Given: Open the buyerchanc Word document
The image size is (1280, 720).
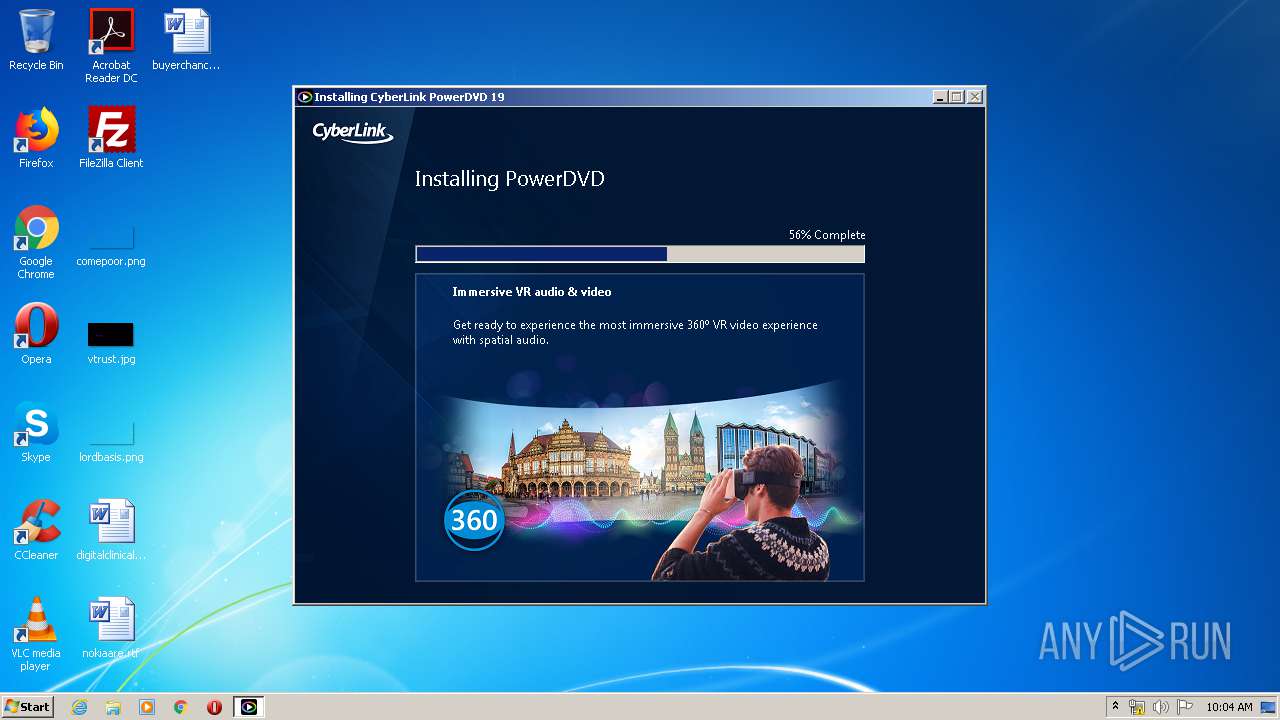Looking at the screenshot, I should [186, 40].
